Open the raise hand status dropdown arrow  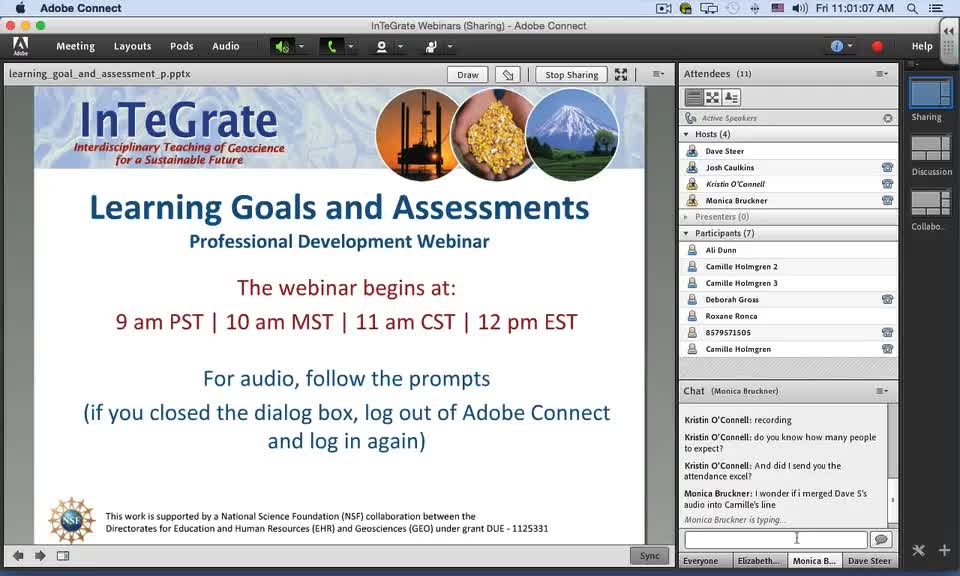point(450,46)
